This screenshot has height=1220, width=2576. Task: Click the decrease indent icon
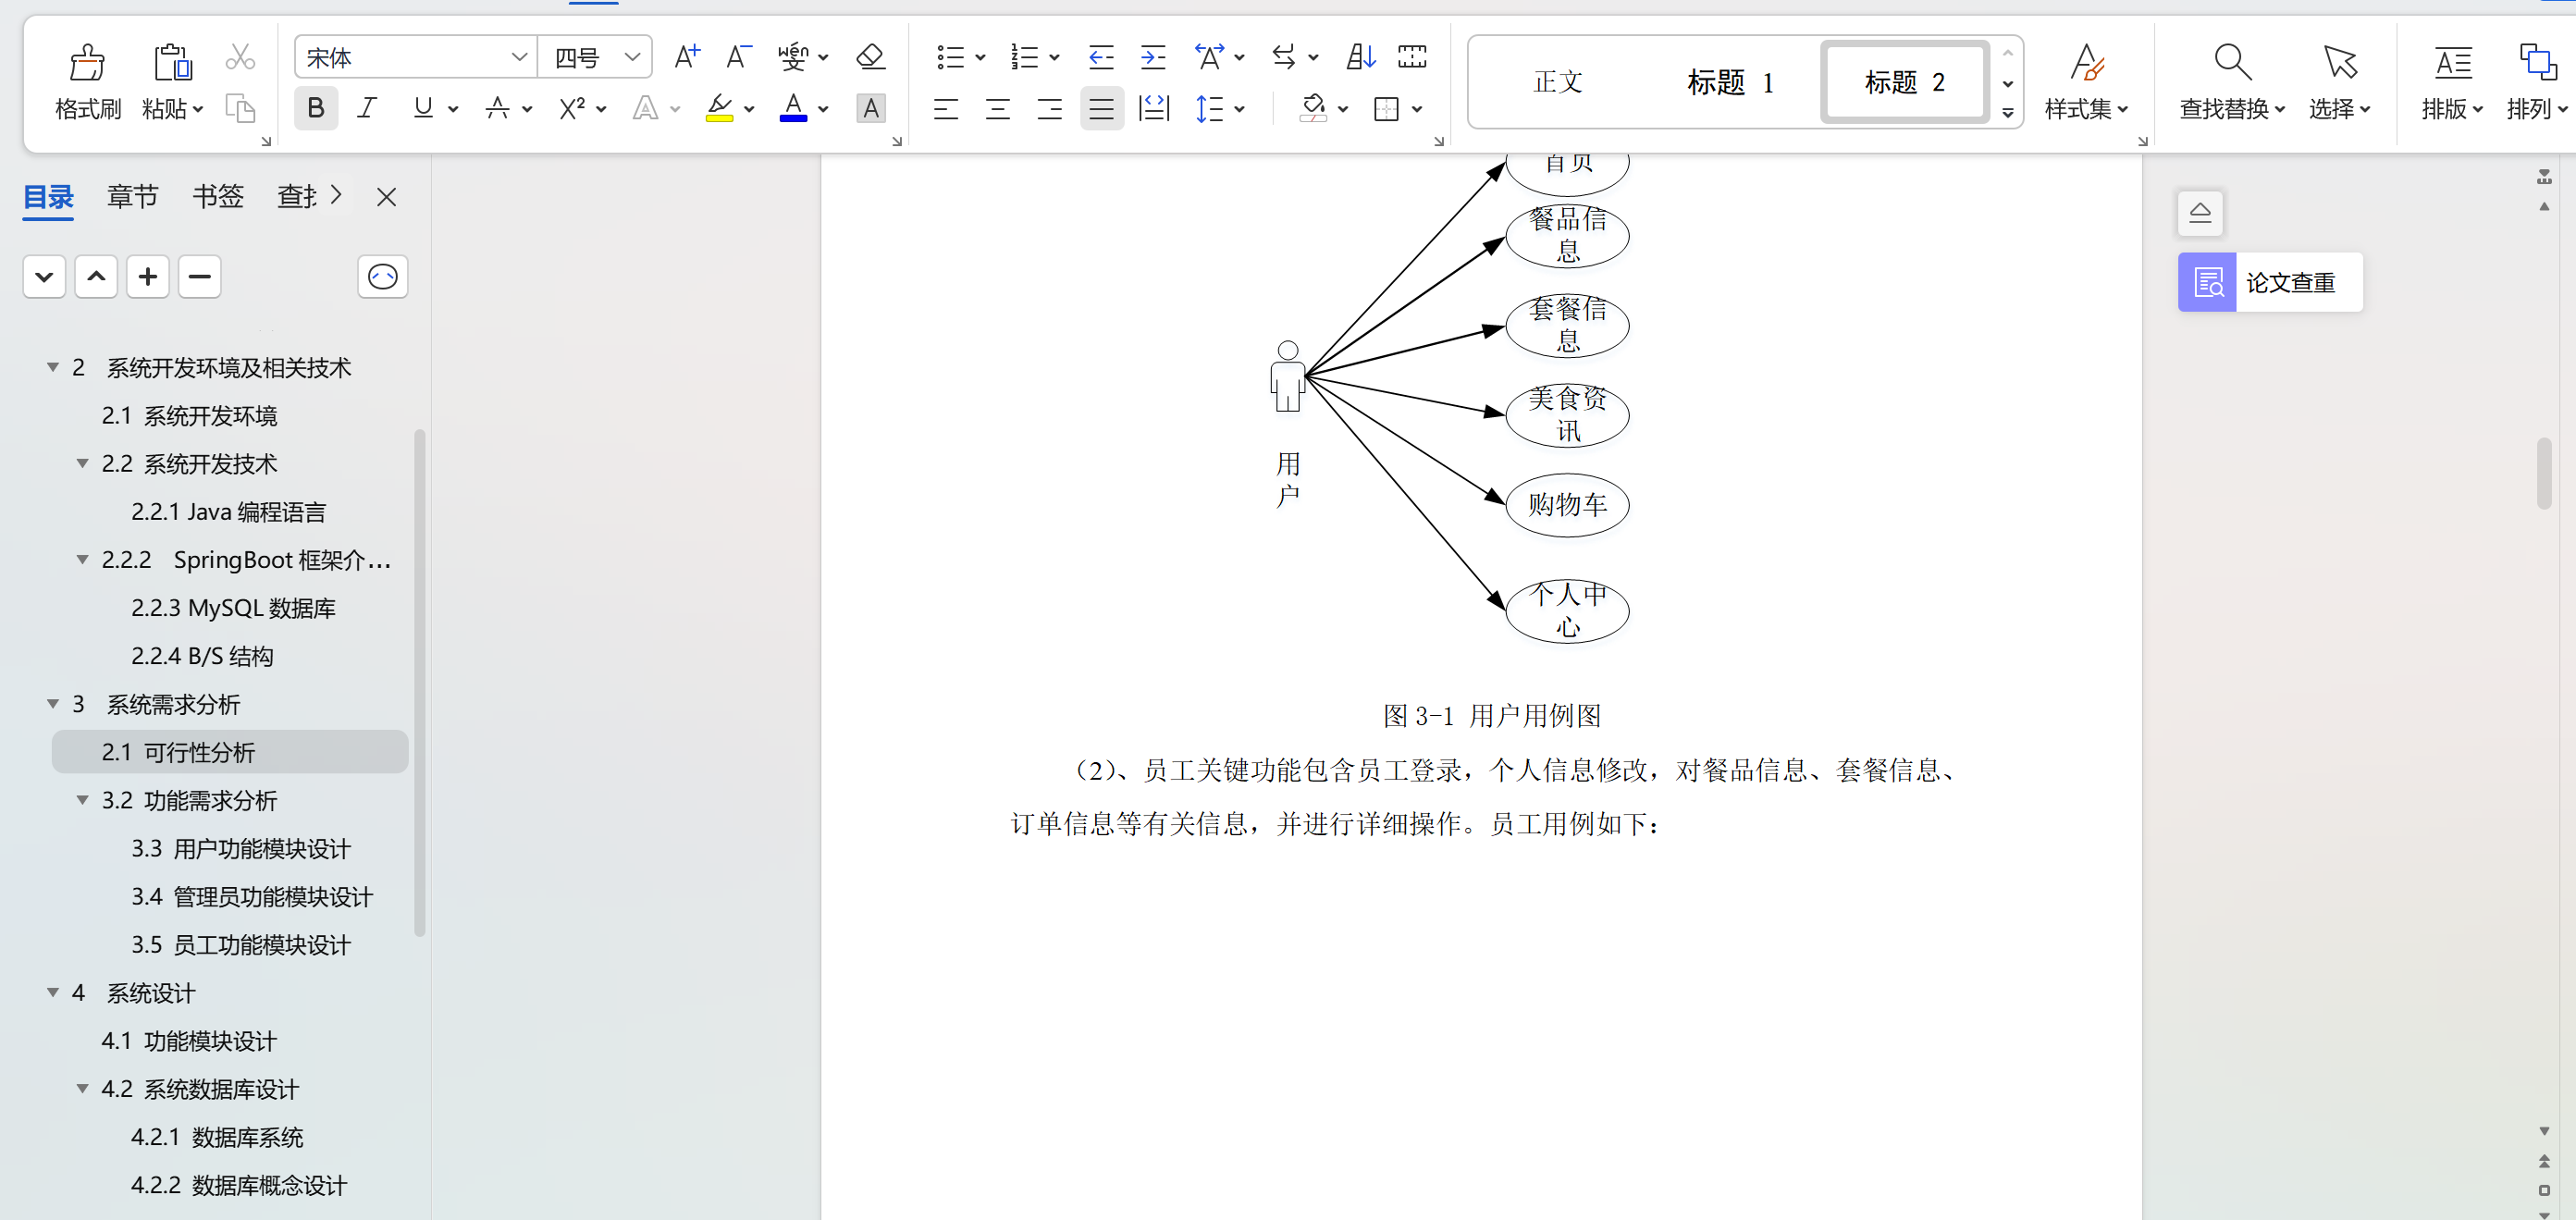click(1100, 57)
